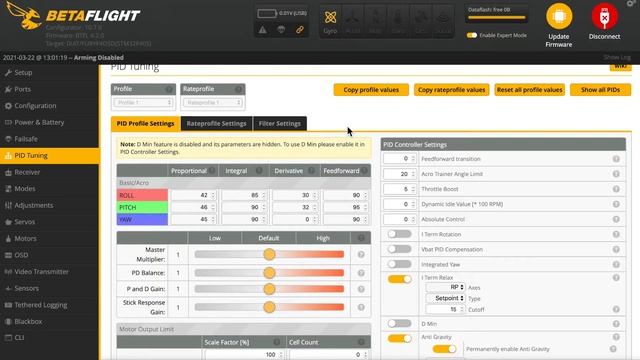Click the Pitch Integral value field
The height and width of the screenshot is (360, 640).
point(244,207)
